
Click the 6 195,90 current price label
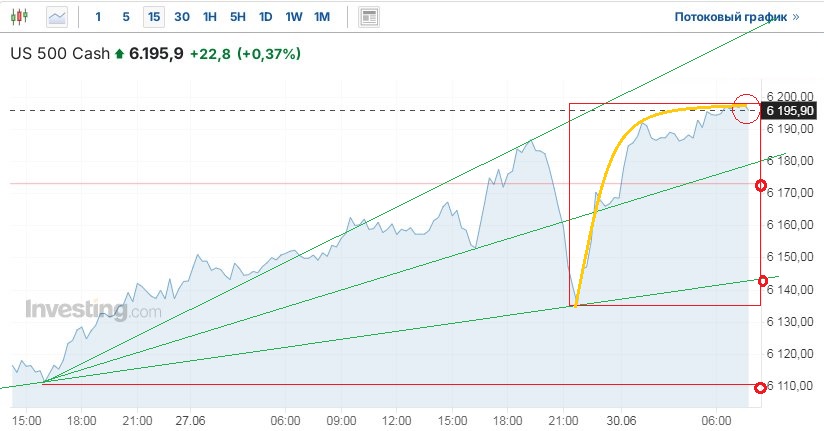tap(790, 110)
